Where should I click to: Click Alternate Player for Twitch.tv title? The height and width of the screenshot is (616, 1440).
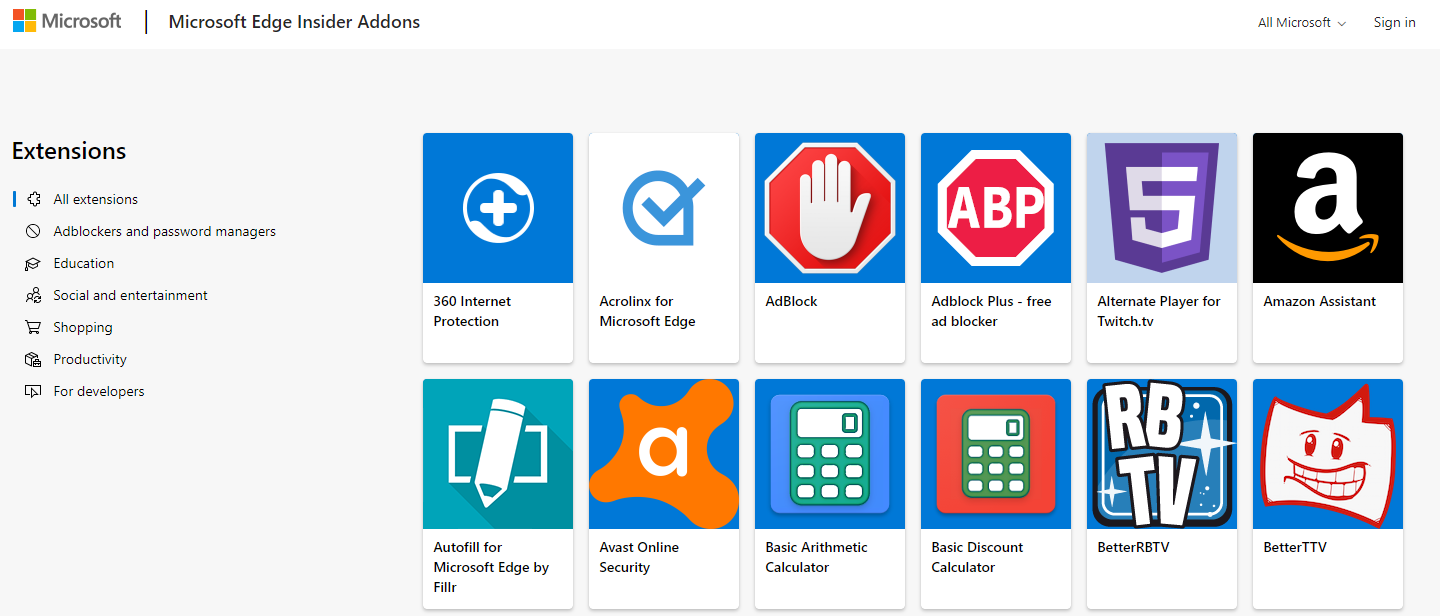[1159, 311]
